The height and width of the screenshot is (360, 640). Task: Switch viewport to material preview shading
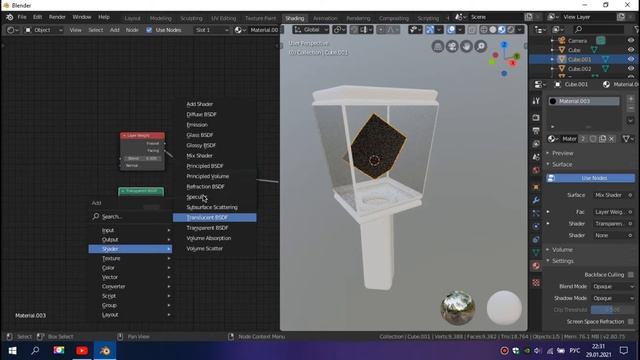pyautogui.click(x=502, y=29)
